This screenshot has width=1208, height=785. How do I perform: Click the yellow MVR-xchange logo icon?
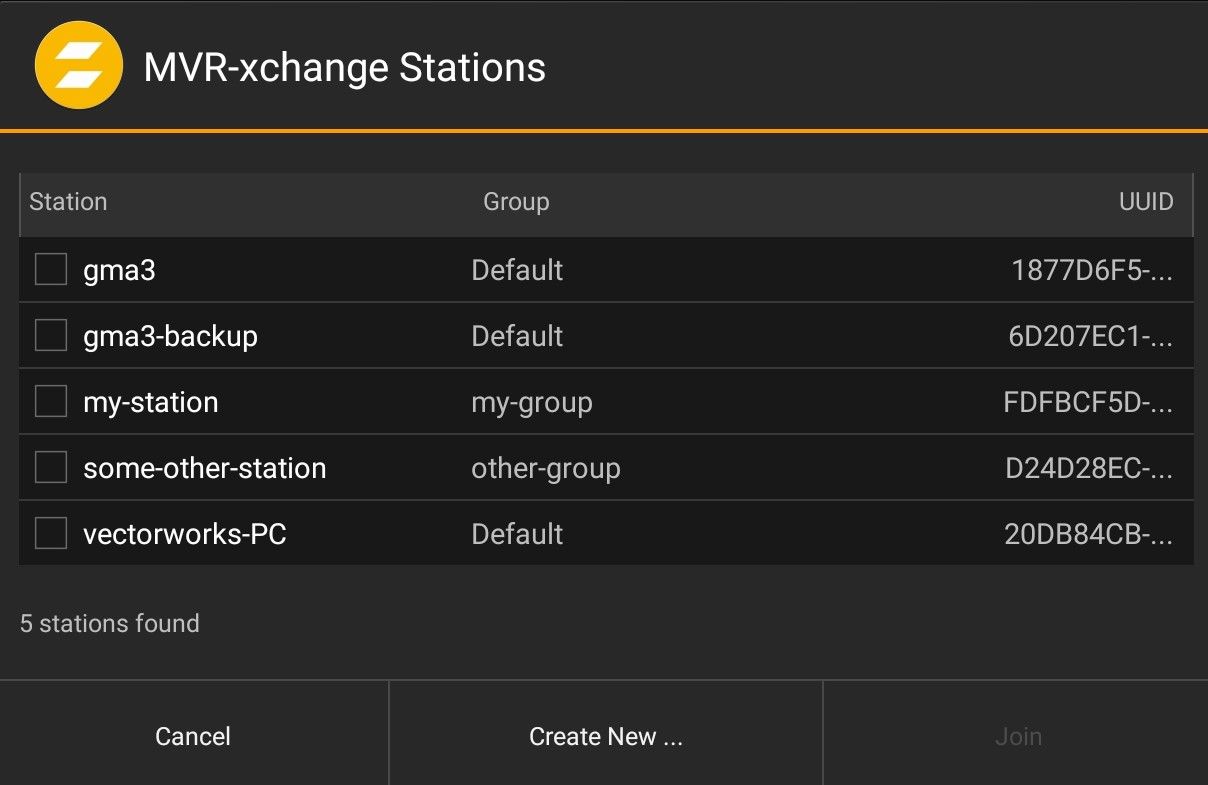click(78, 66)
